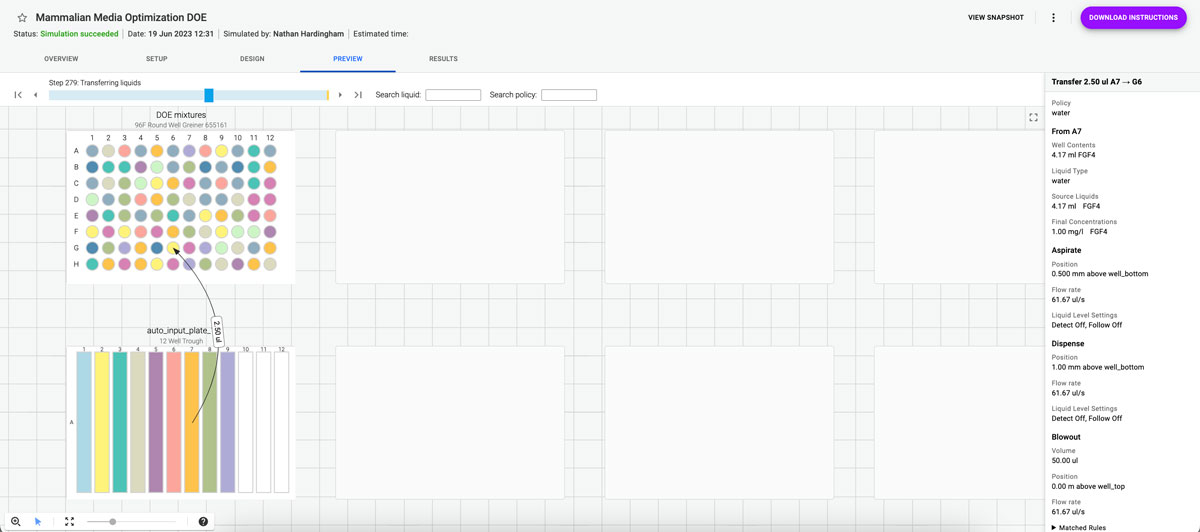Jump to the first simulation step

coord(18,95)
